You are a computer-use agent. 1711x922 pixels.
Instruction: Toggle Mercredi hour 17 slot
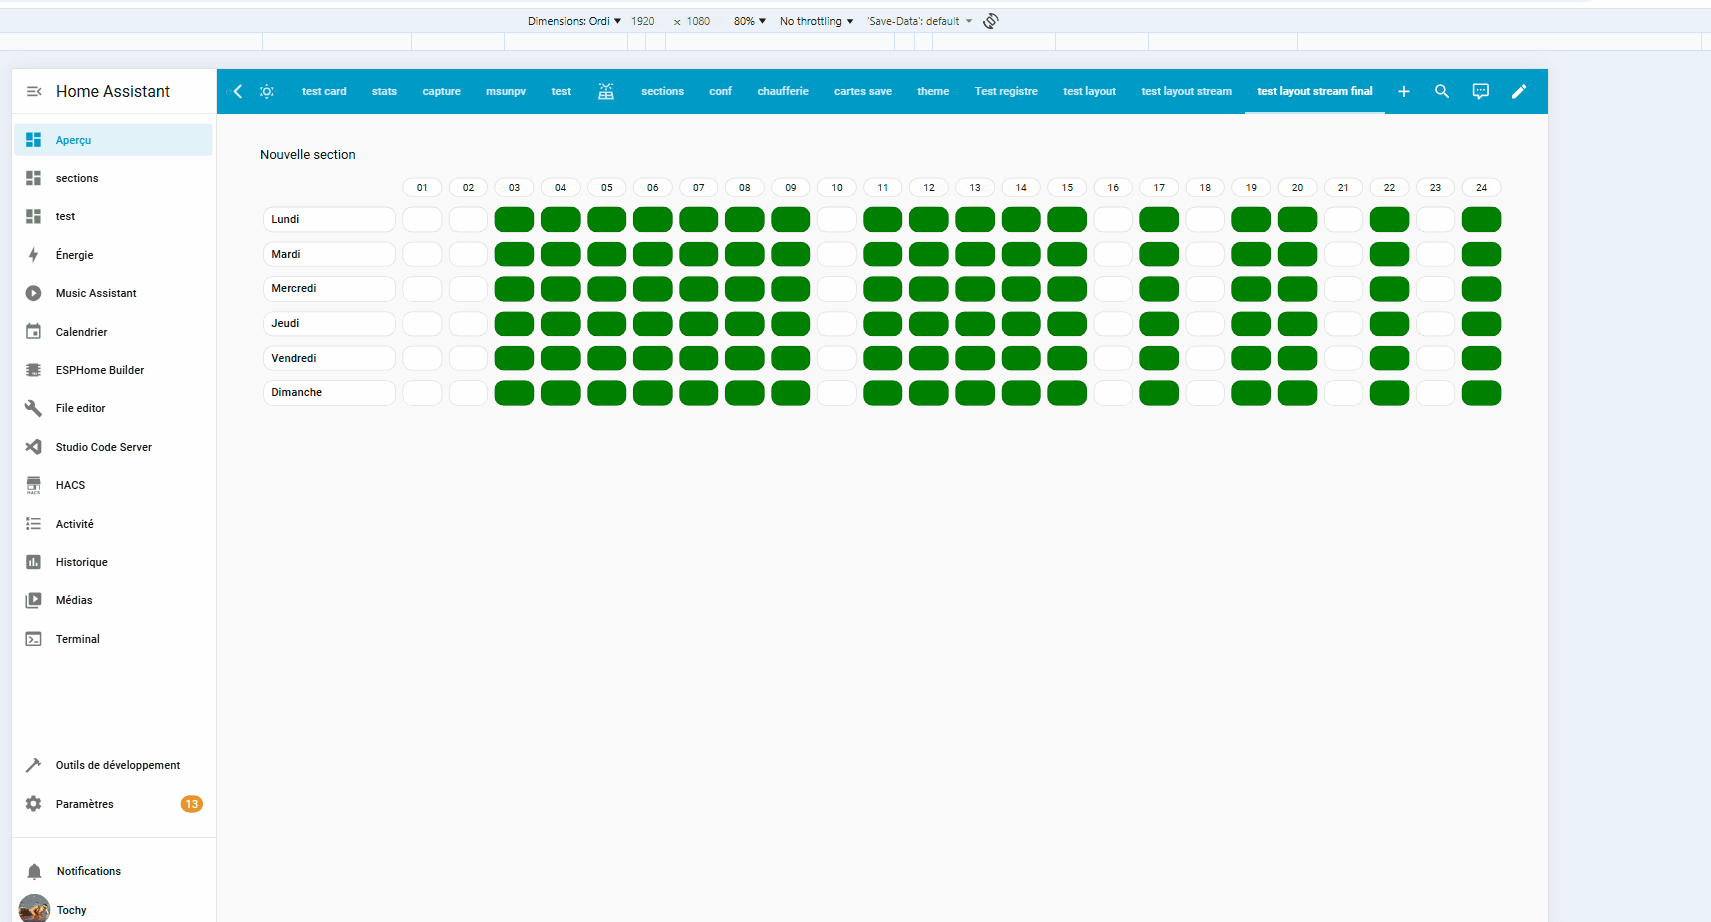(x=1159, y=289)
